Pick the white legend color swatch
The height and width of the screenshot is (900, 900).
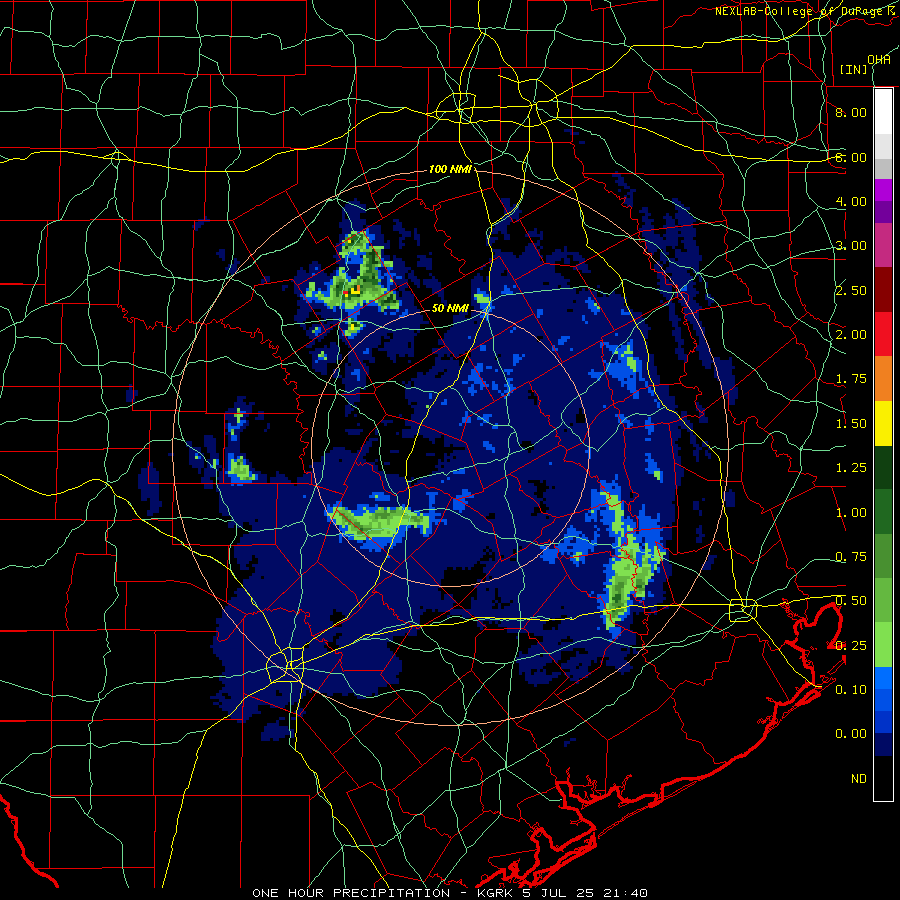click(x=883, y=112)
